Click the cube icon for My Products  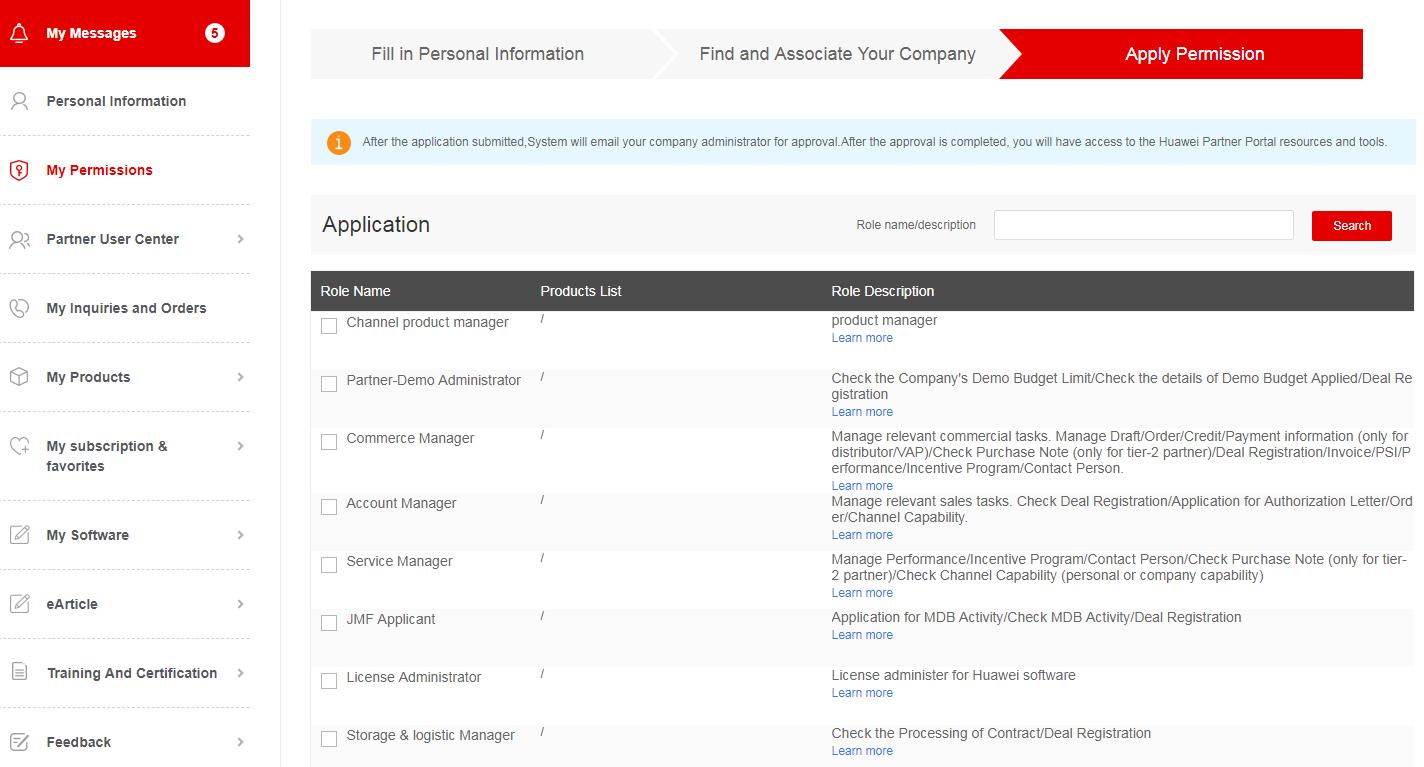click(19, 377)
